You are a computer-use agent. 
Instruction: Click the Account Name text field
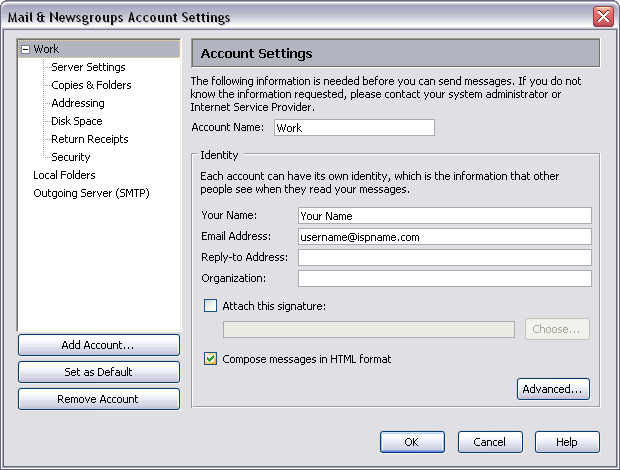point(353,128)
